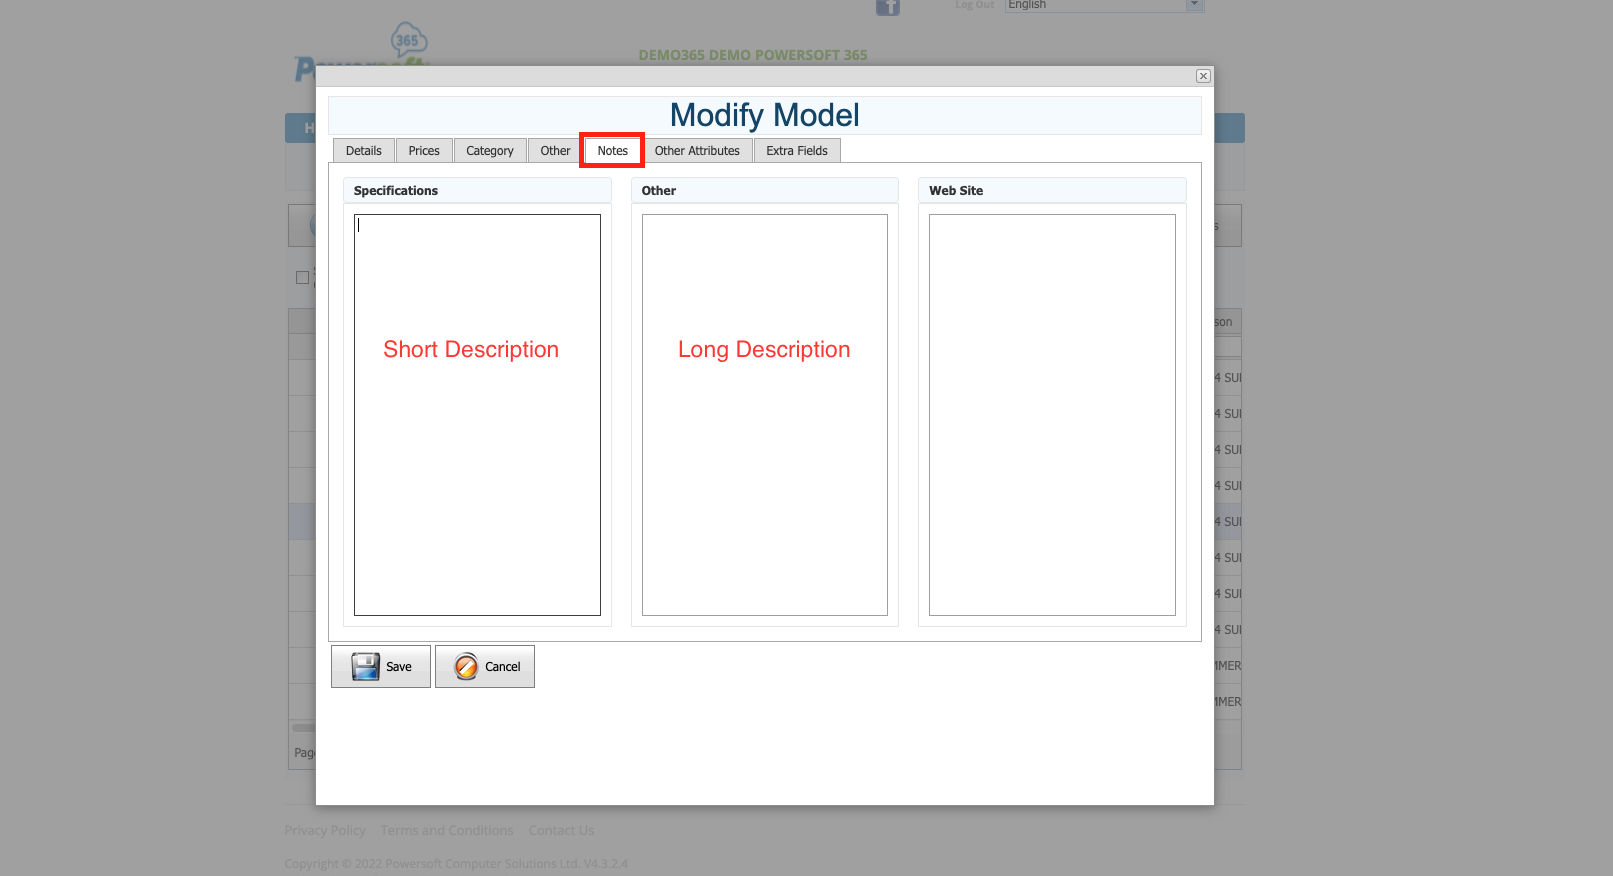Viewport: 1613px width, 876px height.
Task: Click the Log Out link
Action: pyautogui.click(x=974, y=5)
